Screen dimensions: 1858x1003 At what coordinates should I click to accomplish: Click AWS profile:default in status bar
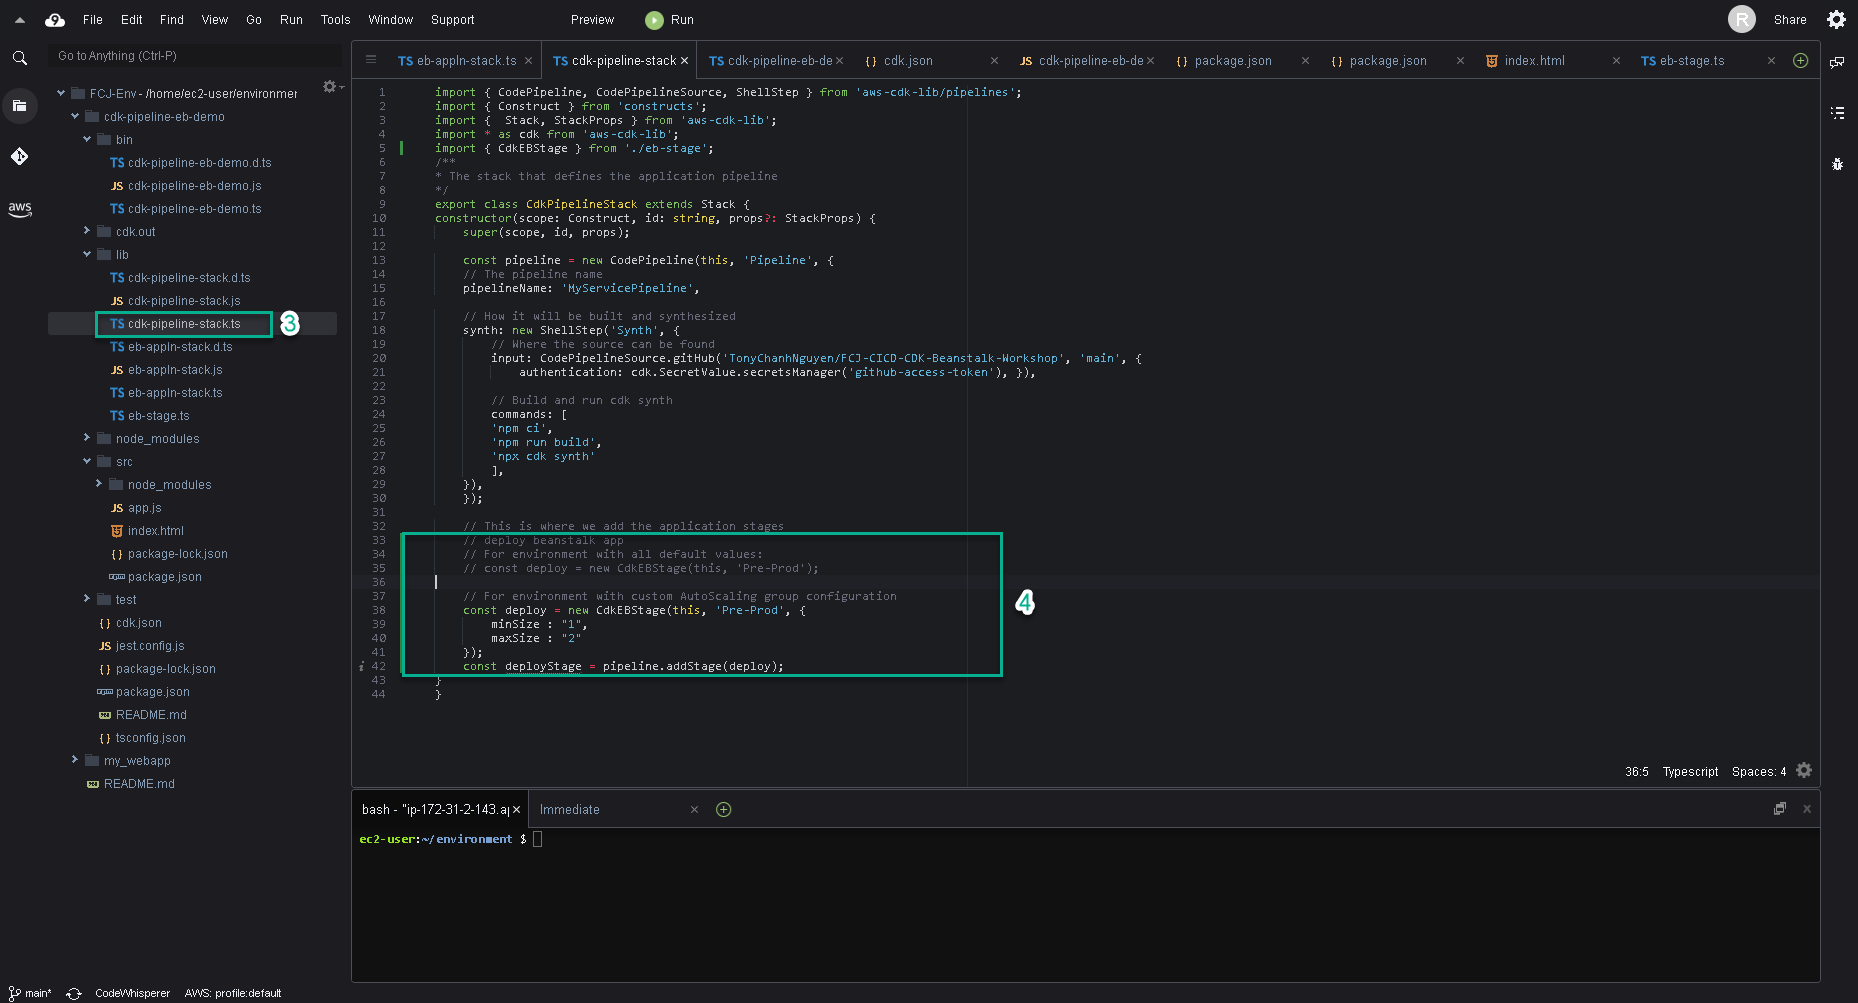(233, 993)
